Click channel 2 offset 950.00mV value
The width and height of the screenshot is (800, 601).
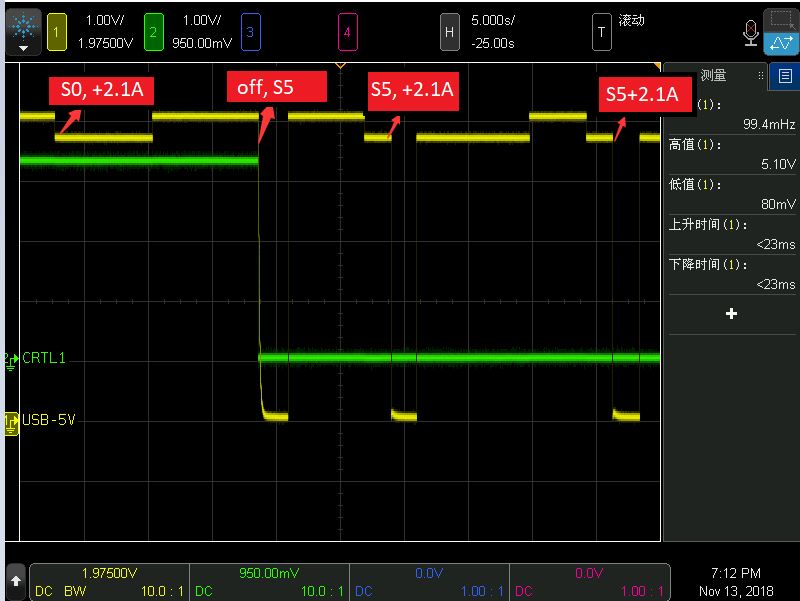tap(202, 43)
